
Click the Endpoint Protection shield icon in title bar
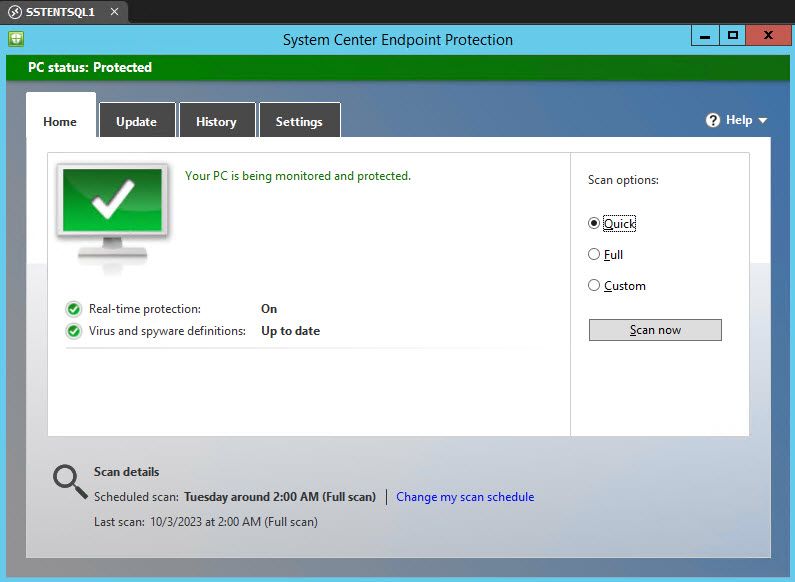(x=16, y=39)
